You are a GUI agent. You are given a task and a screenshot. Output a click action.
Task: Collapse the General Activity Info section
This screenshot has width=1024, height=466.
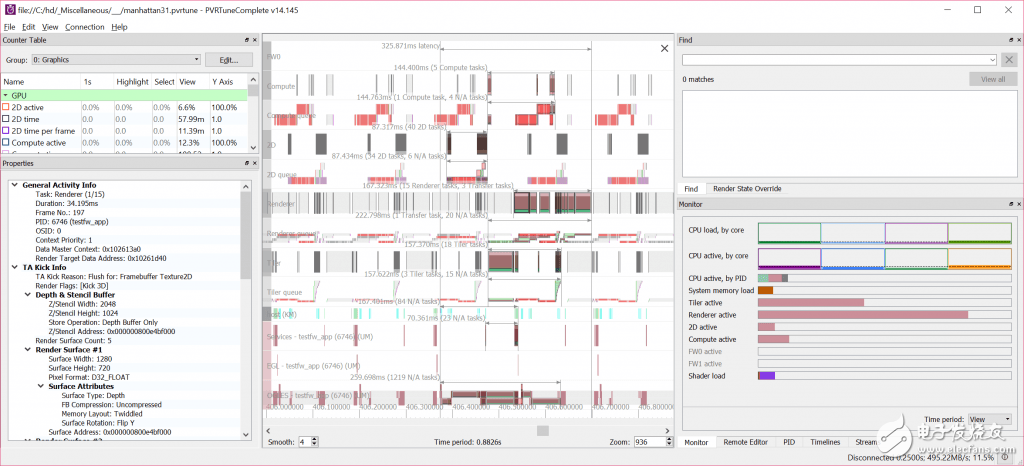(x=13, y=185)
